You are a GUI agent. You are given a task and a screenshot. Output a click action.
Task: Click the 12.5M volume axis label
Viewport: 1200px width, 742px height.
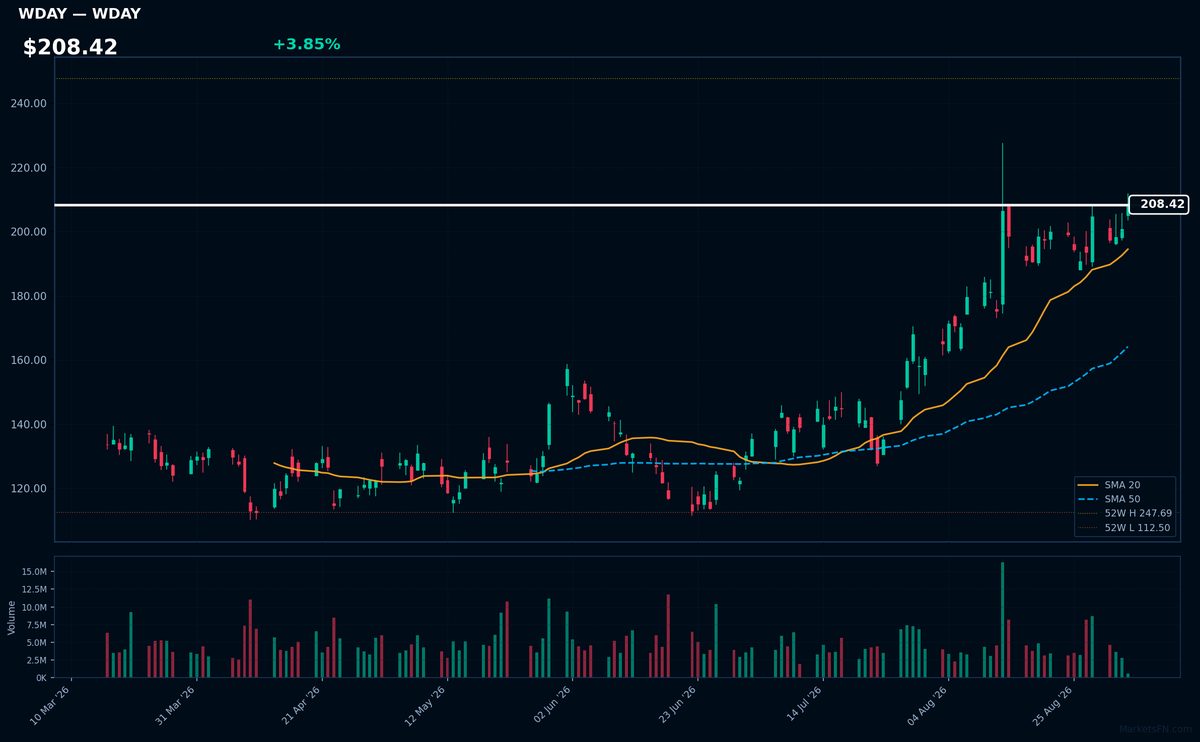click(34, 590)
